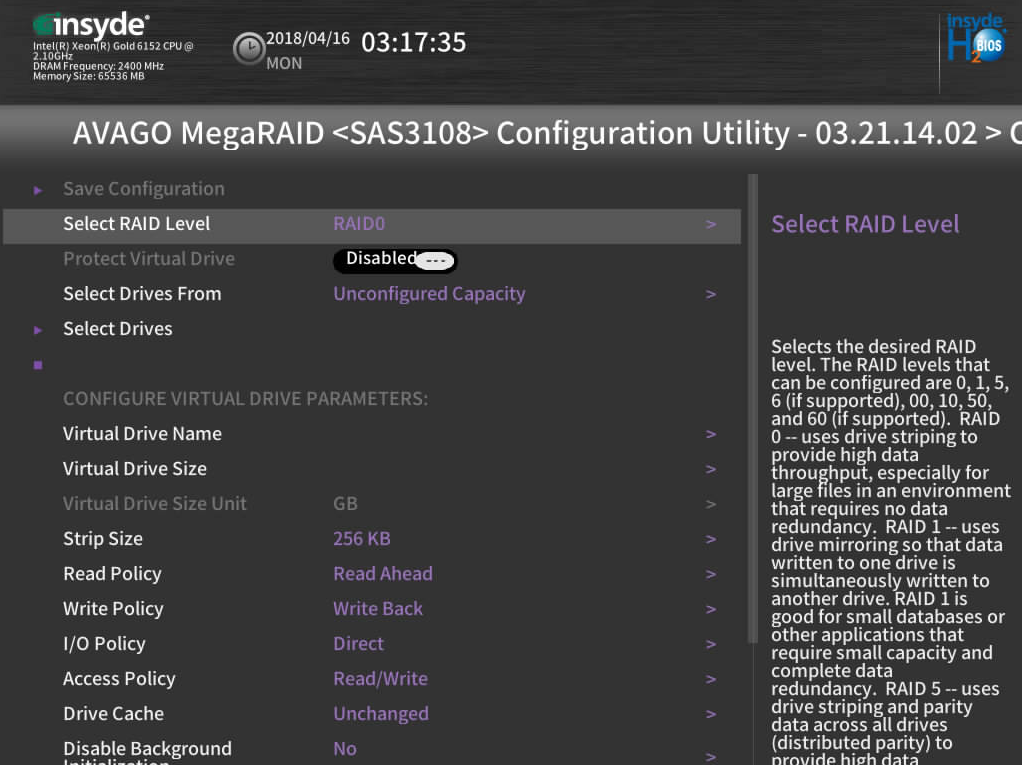Image resolution: width=1022 pixels, height=765 pixels.
Task: Toggle Protect Virtual Drive from Disabled
Action: pyautogui.click(x=394, y=259)
